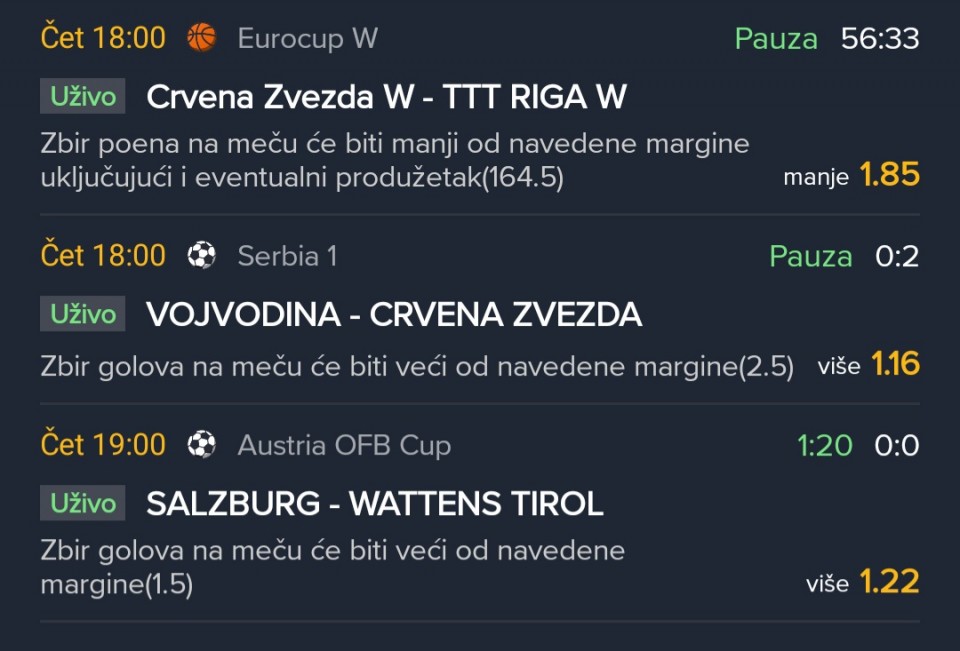
Task: Click the soccer ball icon beside Austria OFB Cup
Action: click(x=201, y=445)
